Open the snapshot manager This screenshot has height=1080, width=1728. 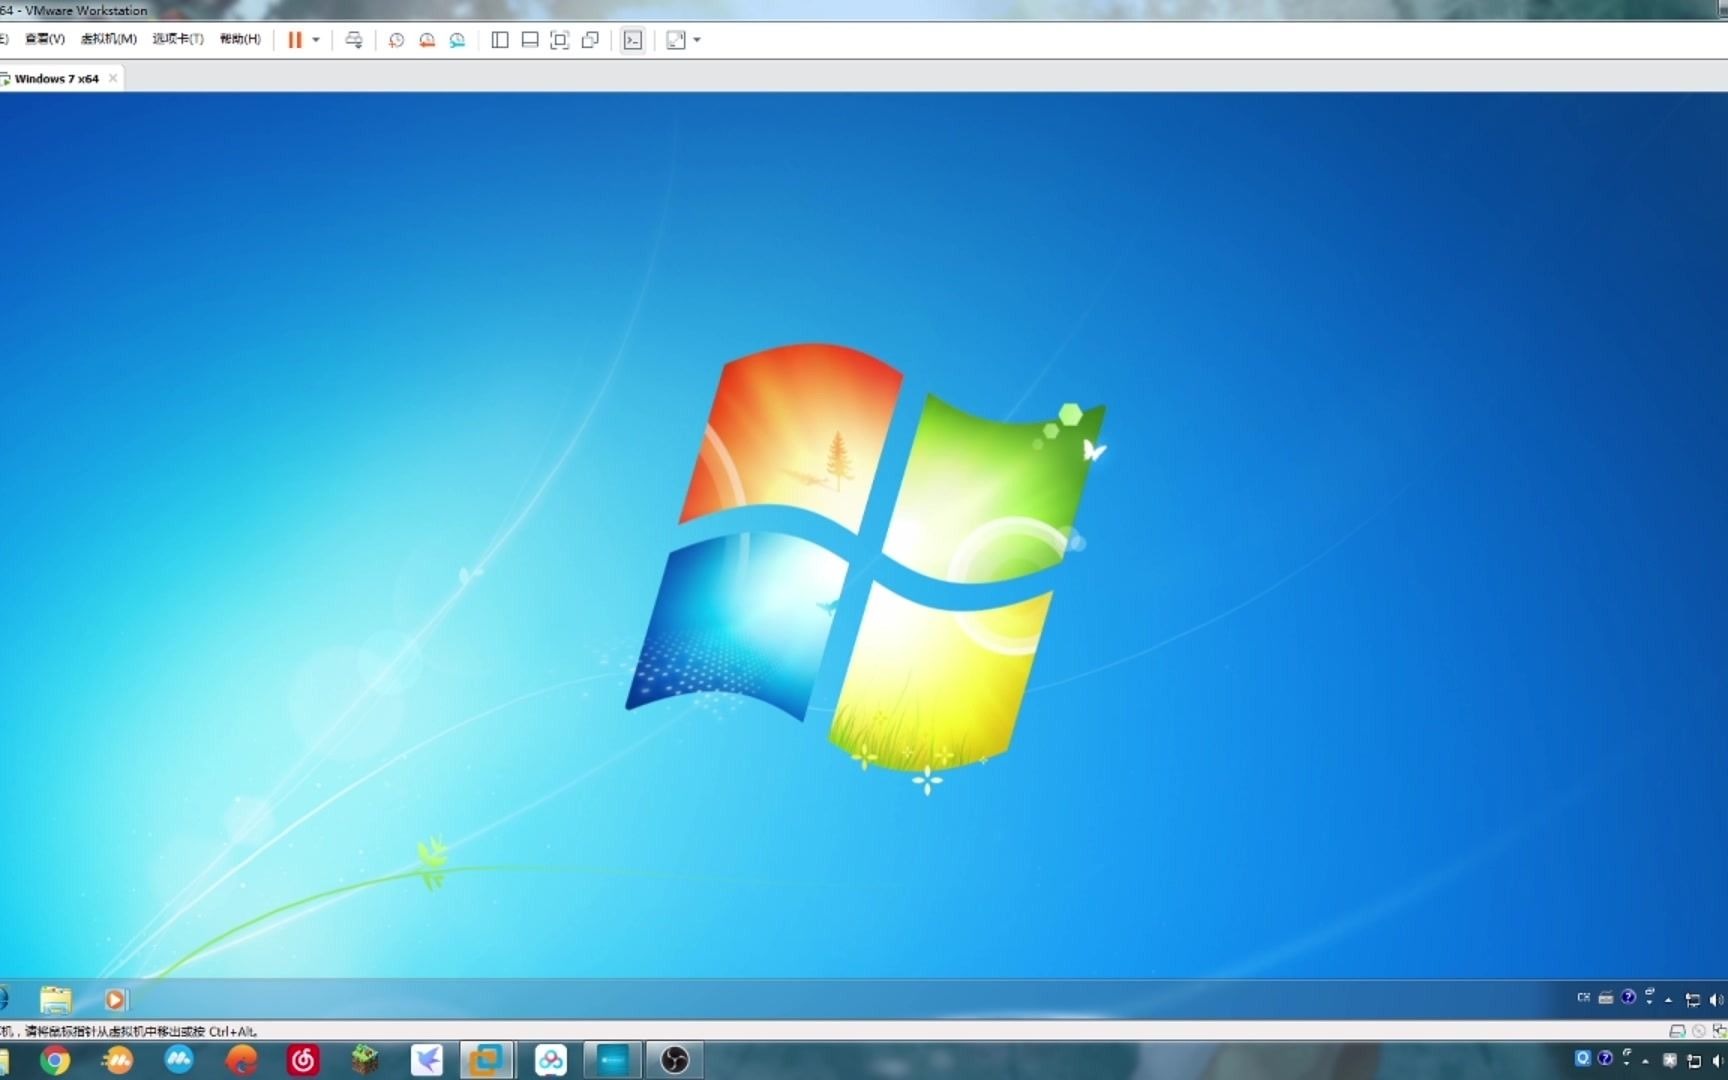tap(457, 40)
